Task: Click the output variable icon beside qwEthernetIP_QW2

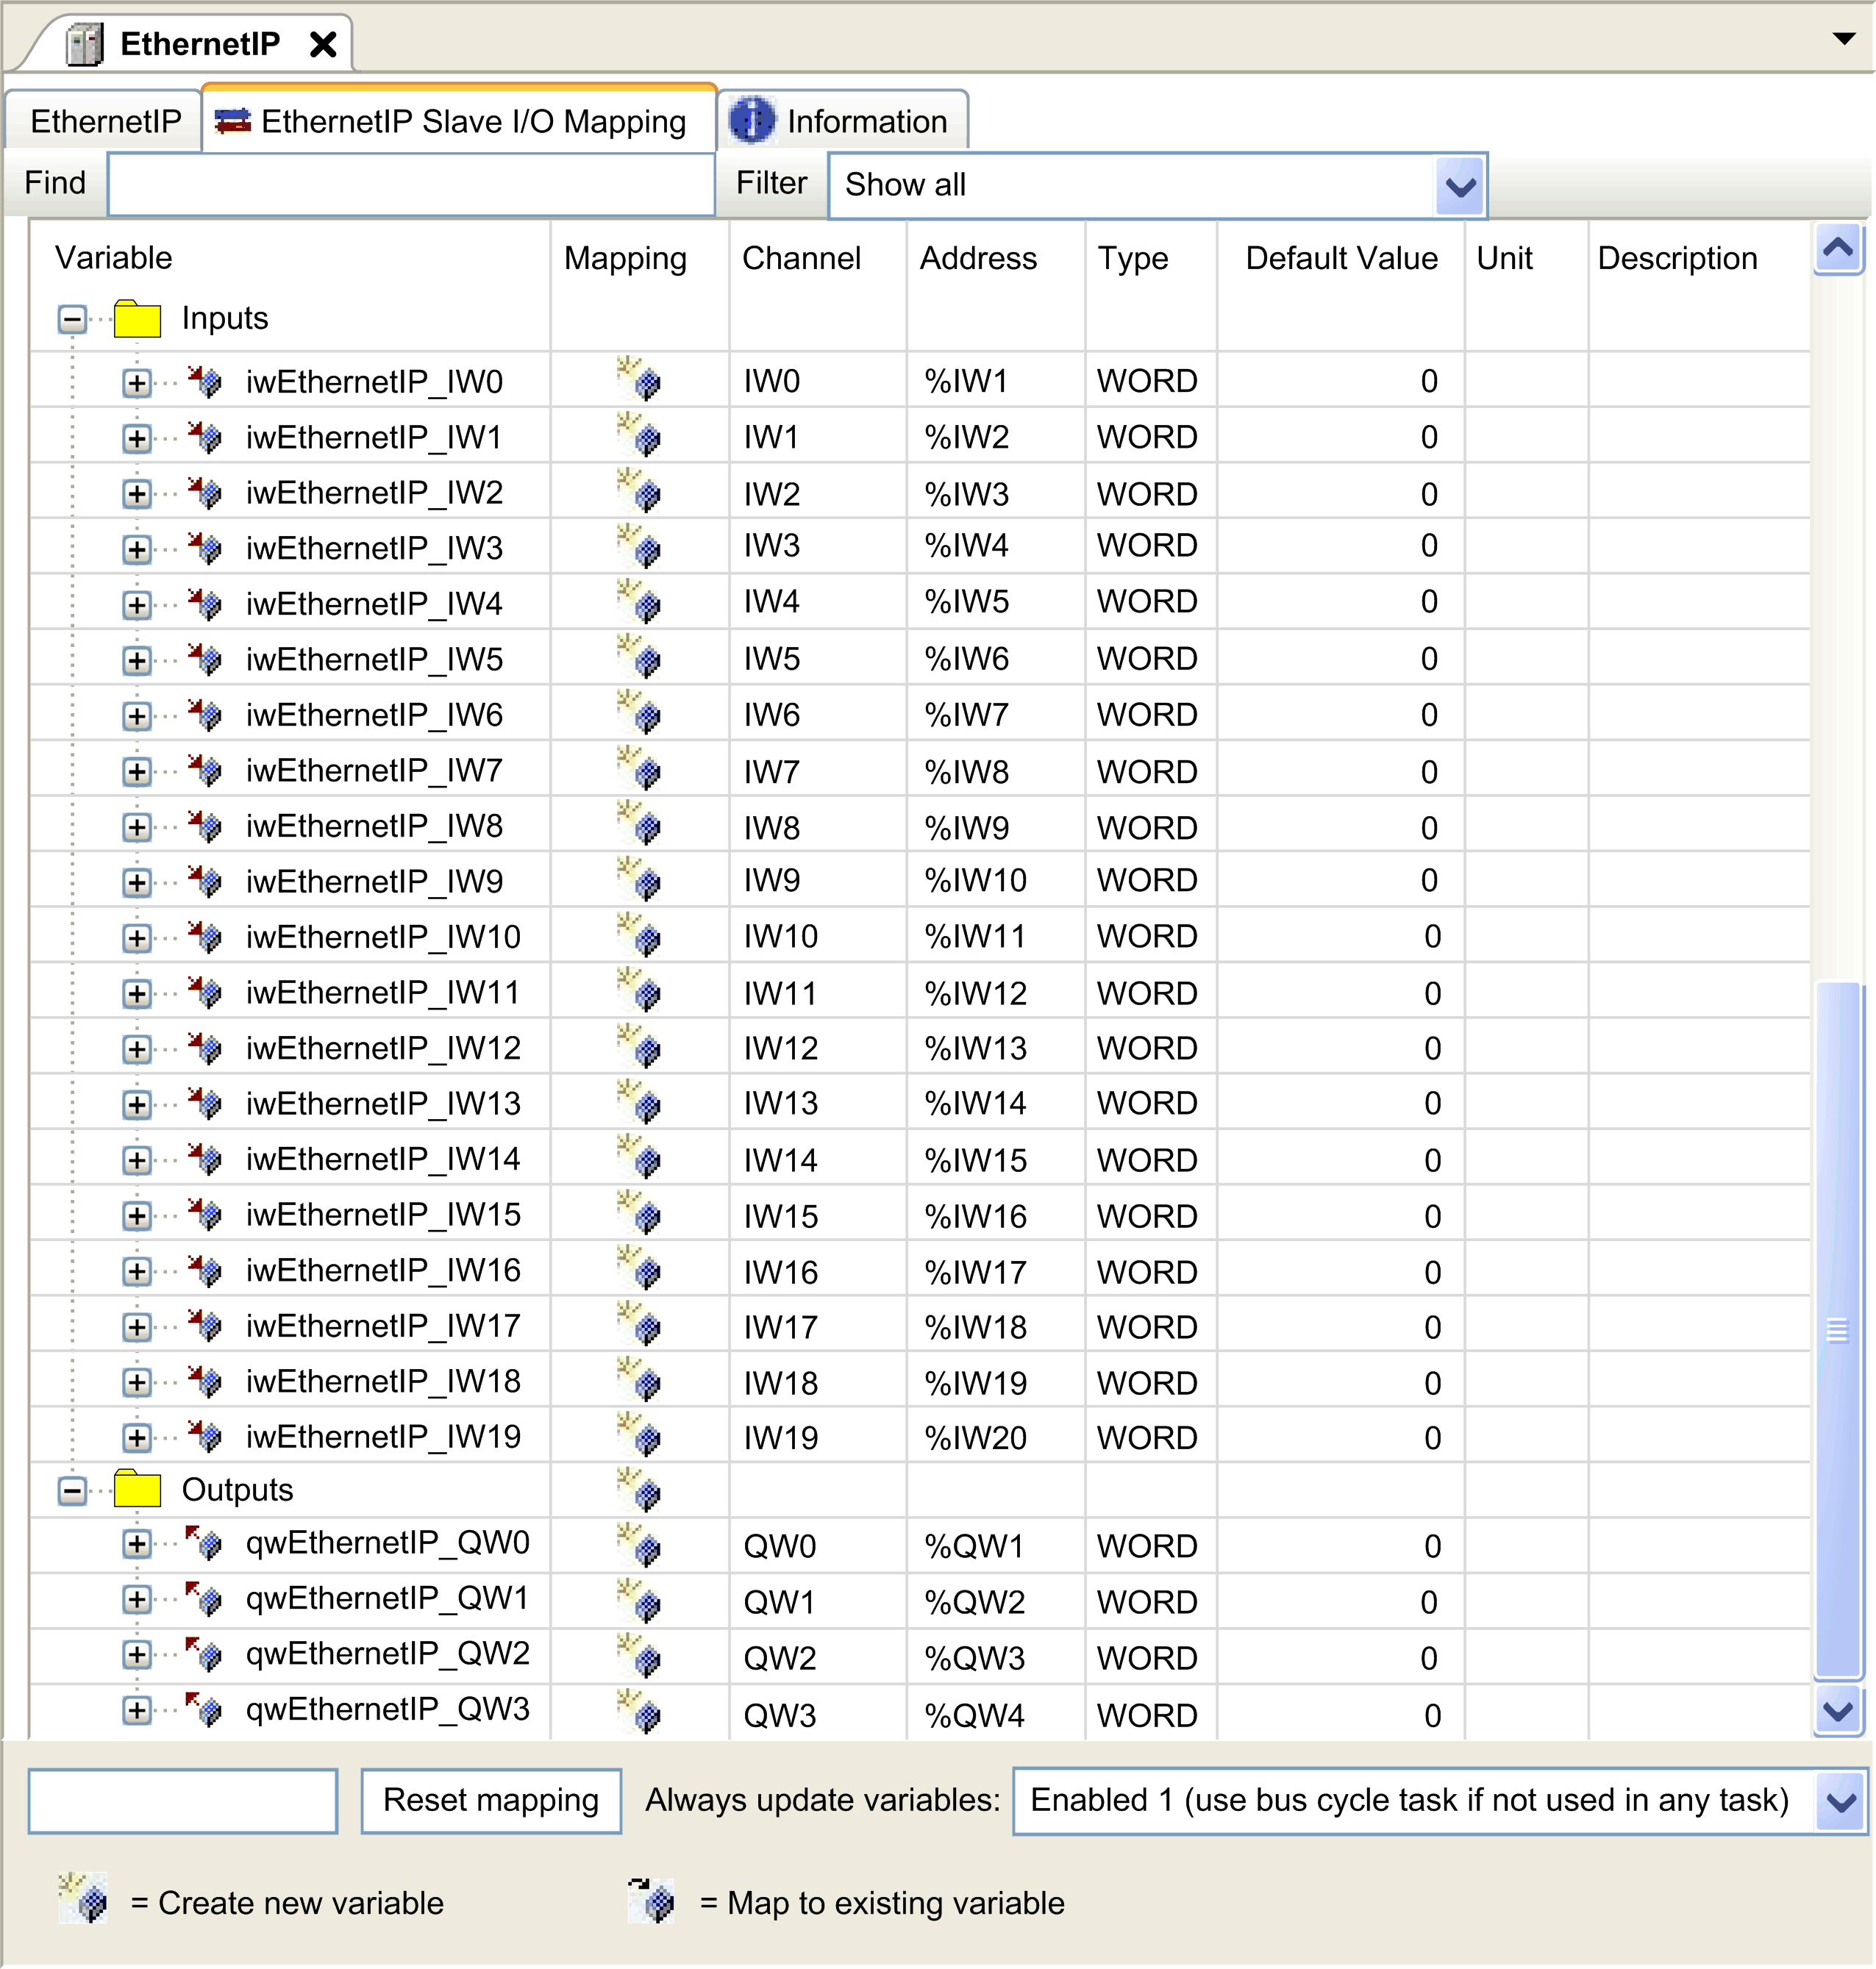Action: coord(205,1655)
